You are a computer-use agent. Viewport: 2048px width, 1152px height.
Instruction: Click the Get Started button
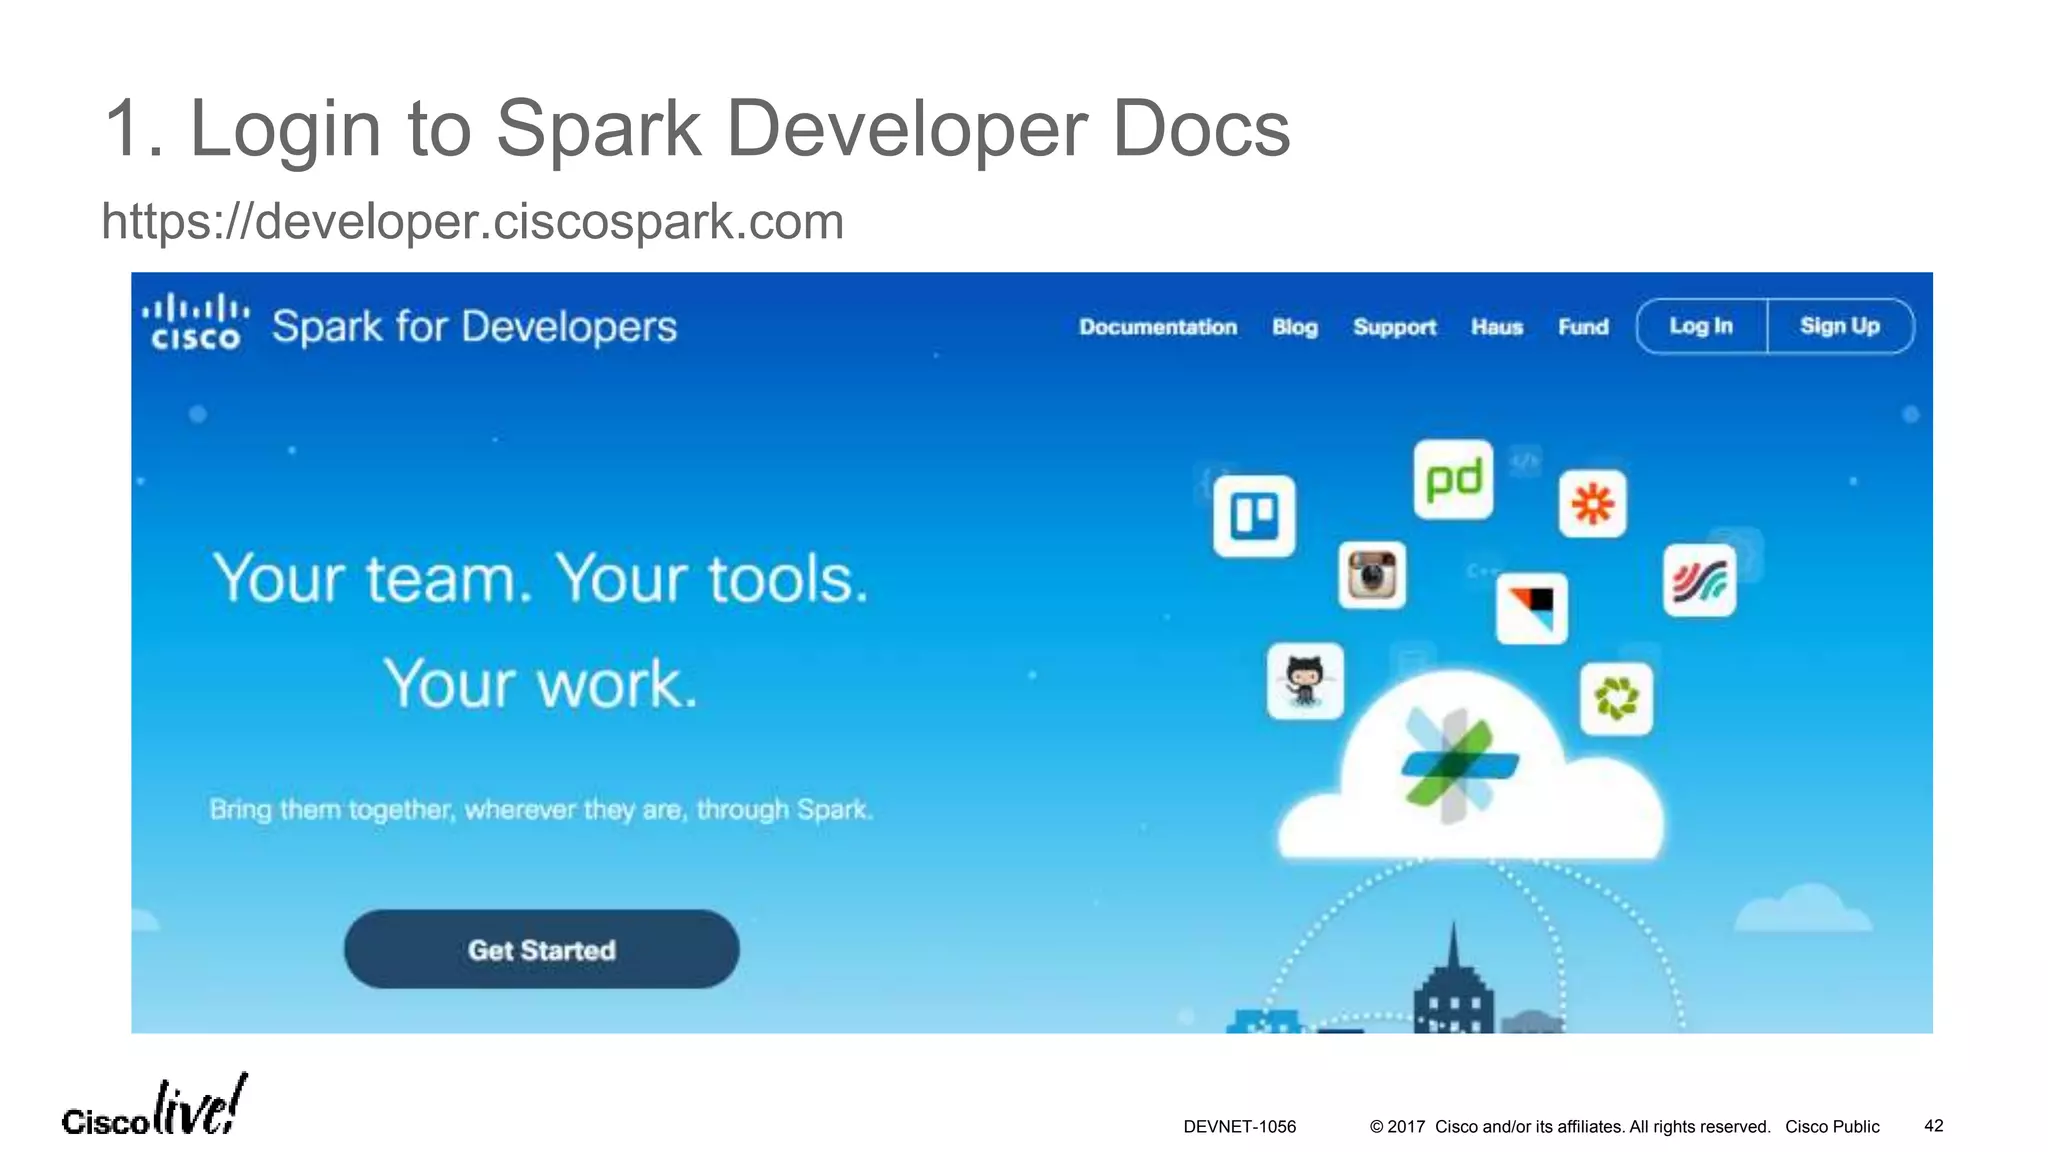(541, 949)
